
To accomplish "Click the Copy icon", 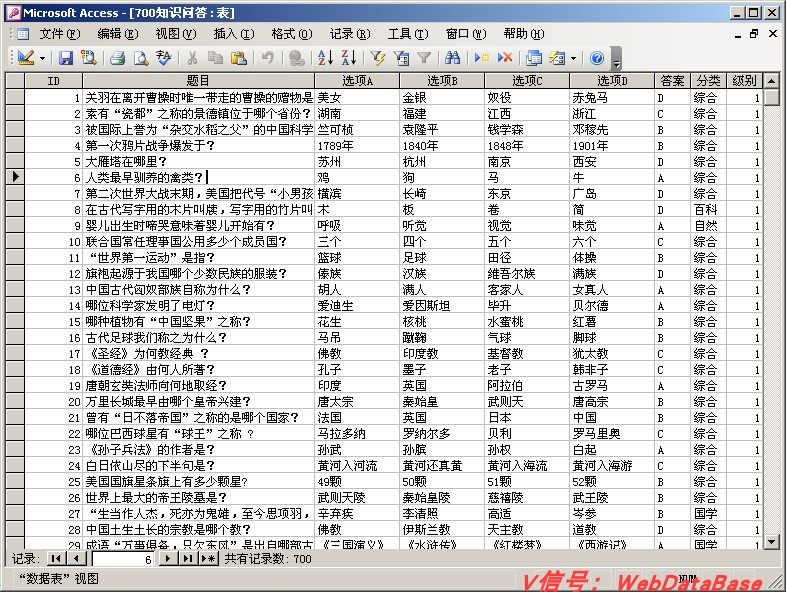I will coord(215,58).
